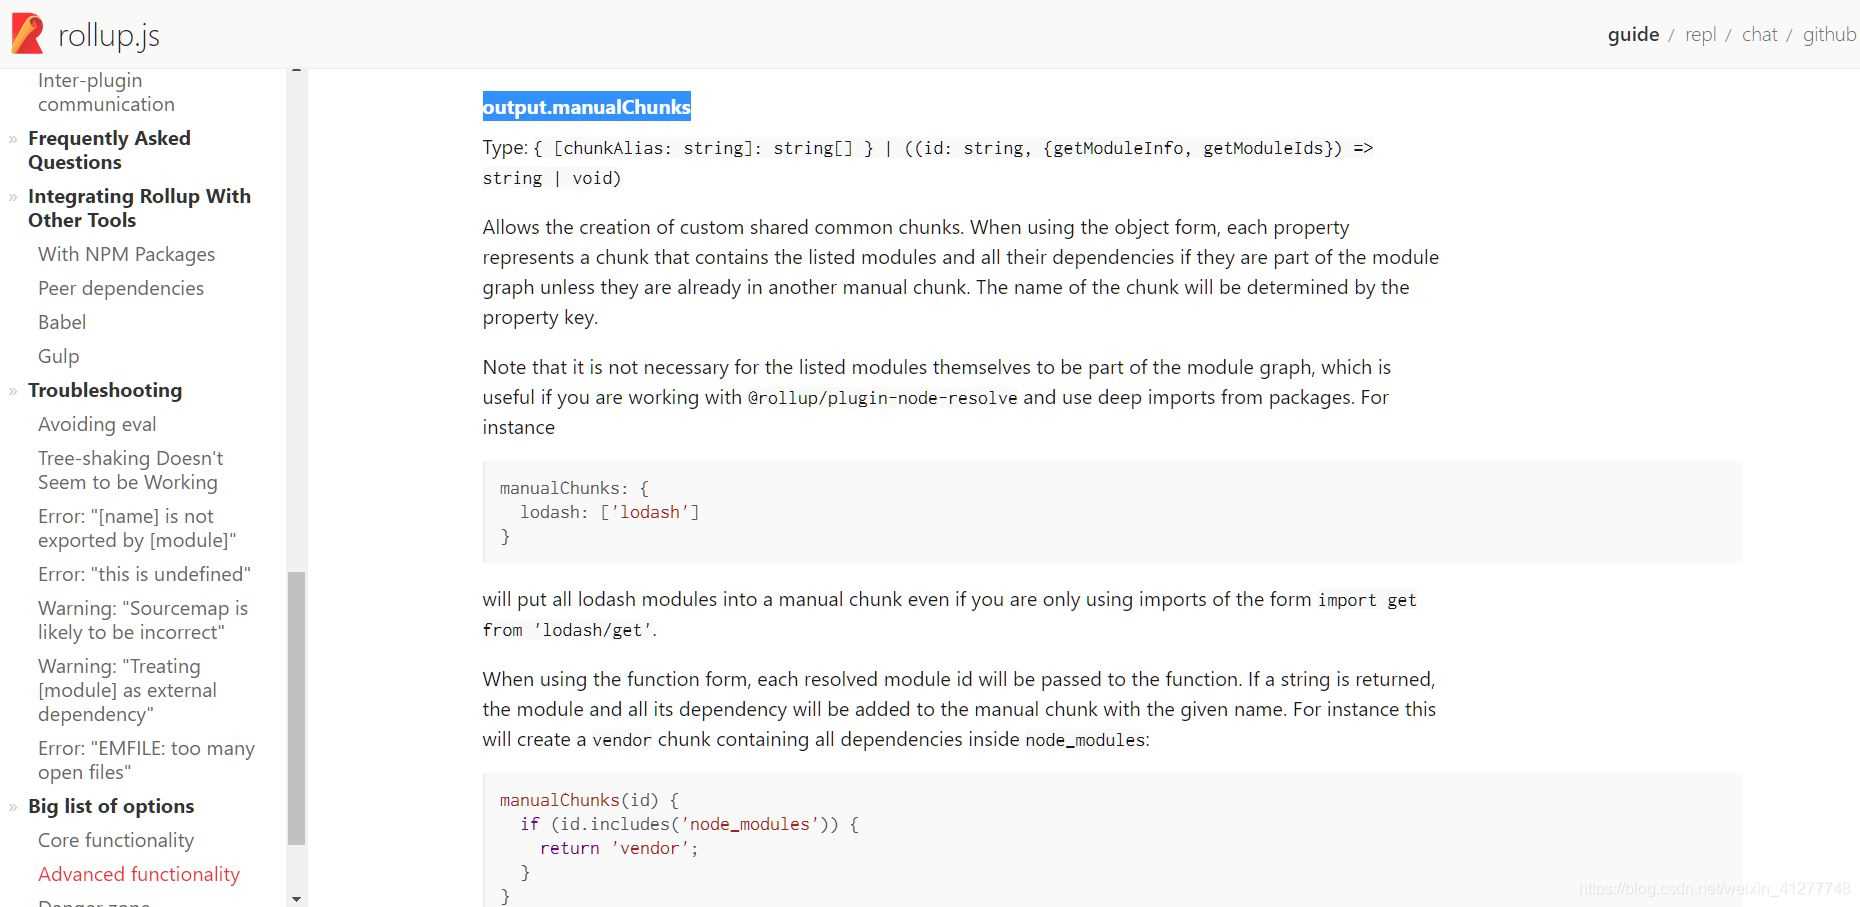
Task: Select the With NPM Packages sidebar item
Action: (126, 254)
